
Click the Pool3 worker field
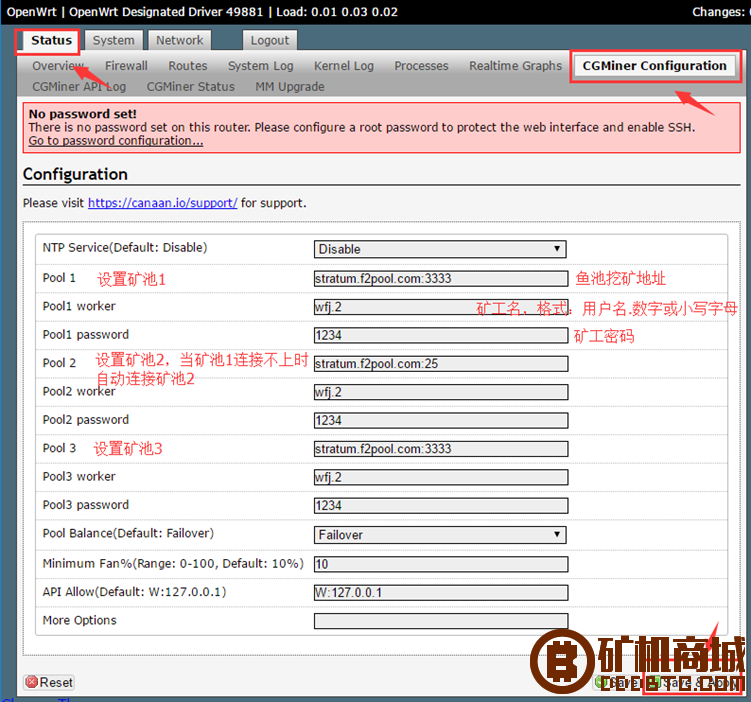click(441, 477)
